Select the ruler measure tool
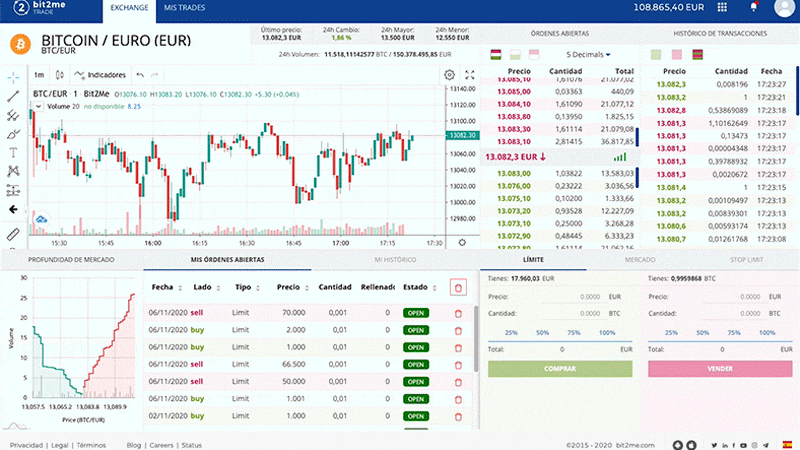The width and height of the screenshot is (800, 450). [13, 234]
